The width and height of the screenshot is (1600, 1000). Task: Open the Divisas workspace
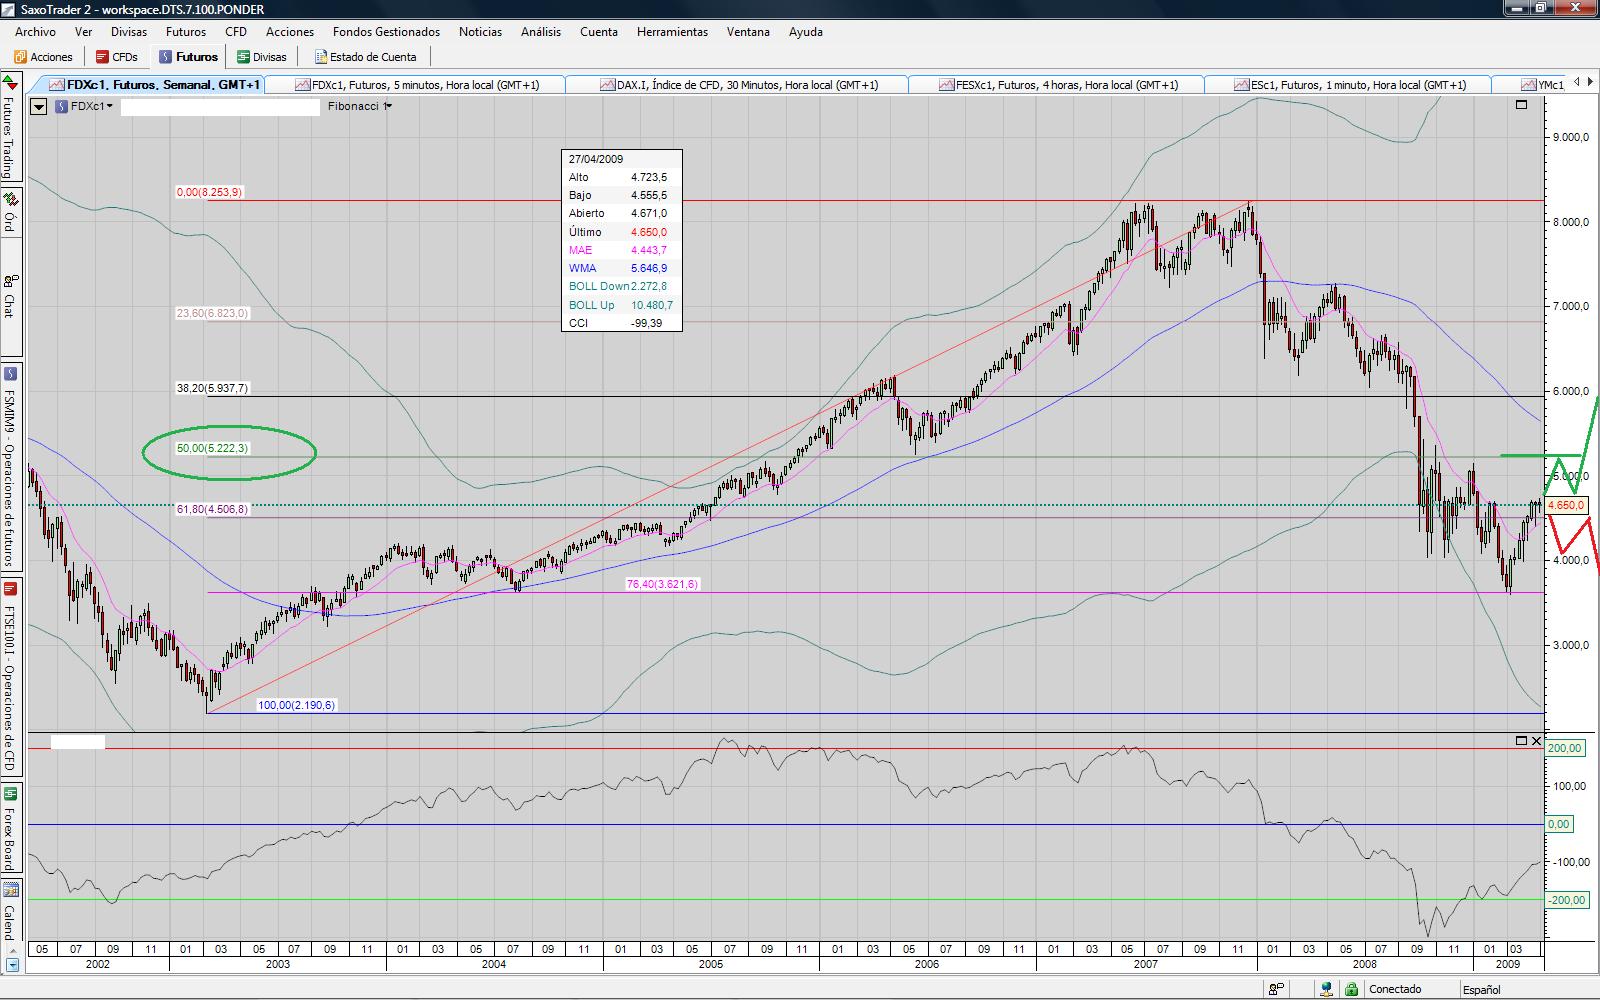[262, 57]
